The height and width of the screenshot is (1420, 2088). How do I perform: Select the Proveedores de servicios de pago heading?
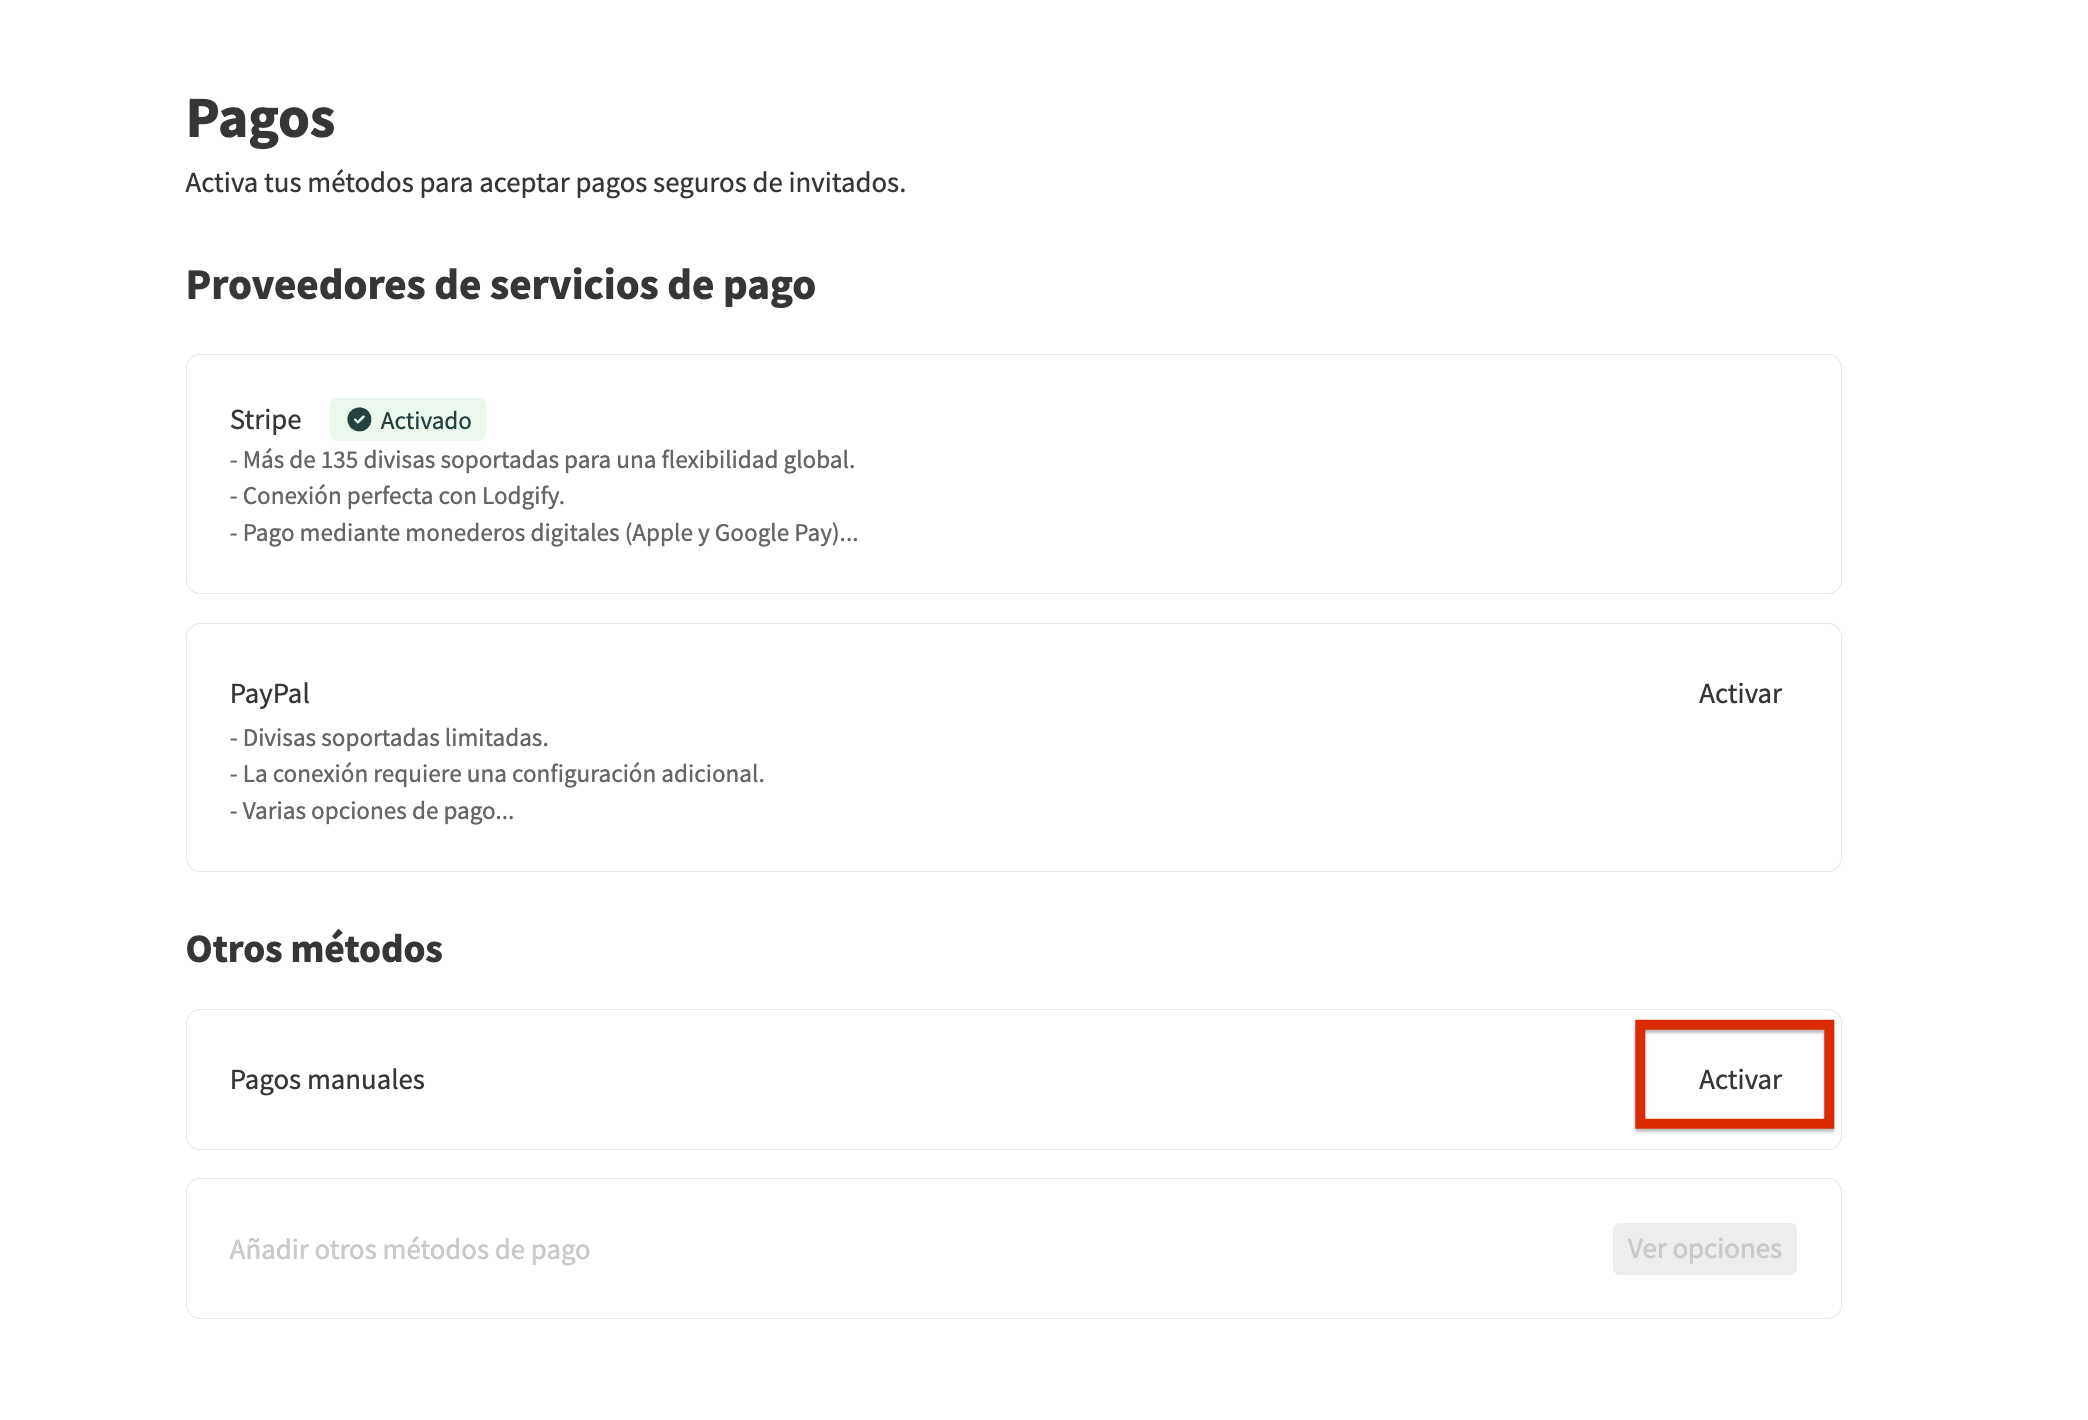click(500, 287)
